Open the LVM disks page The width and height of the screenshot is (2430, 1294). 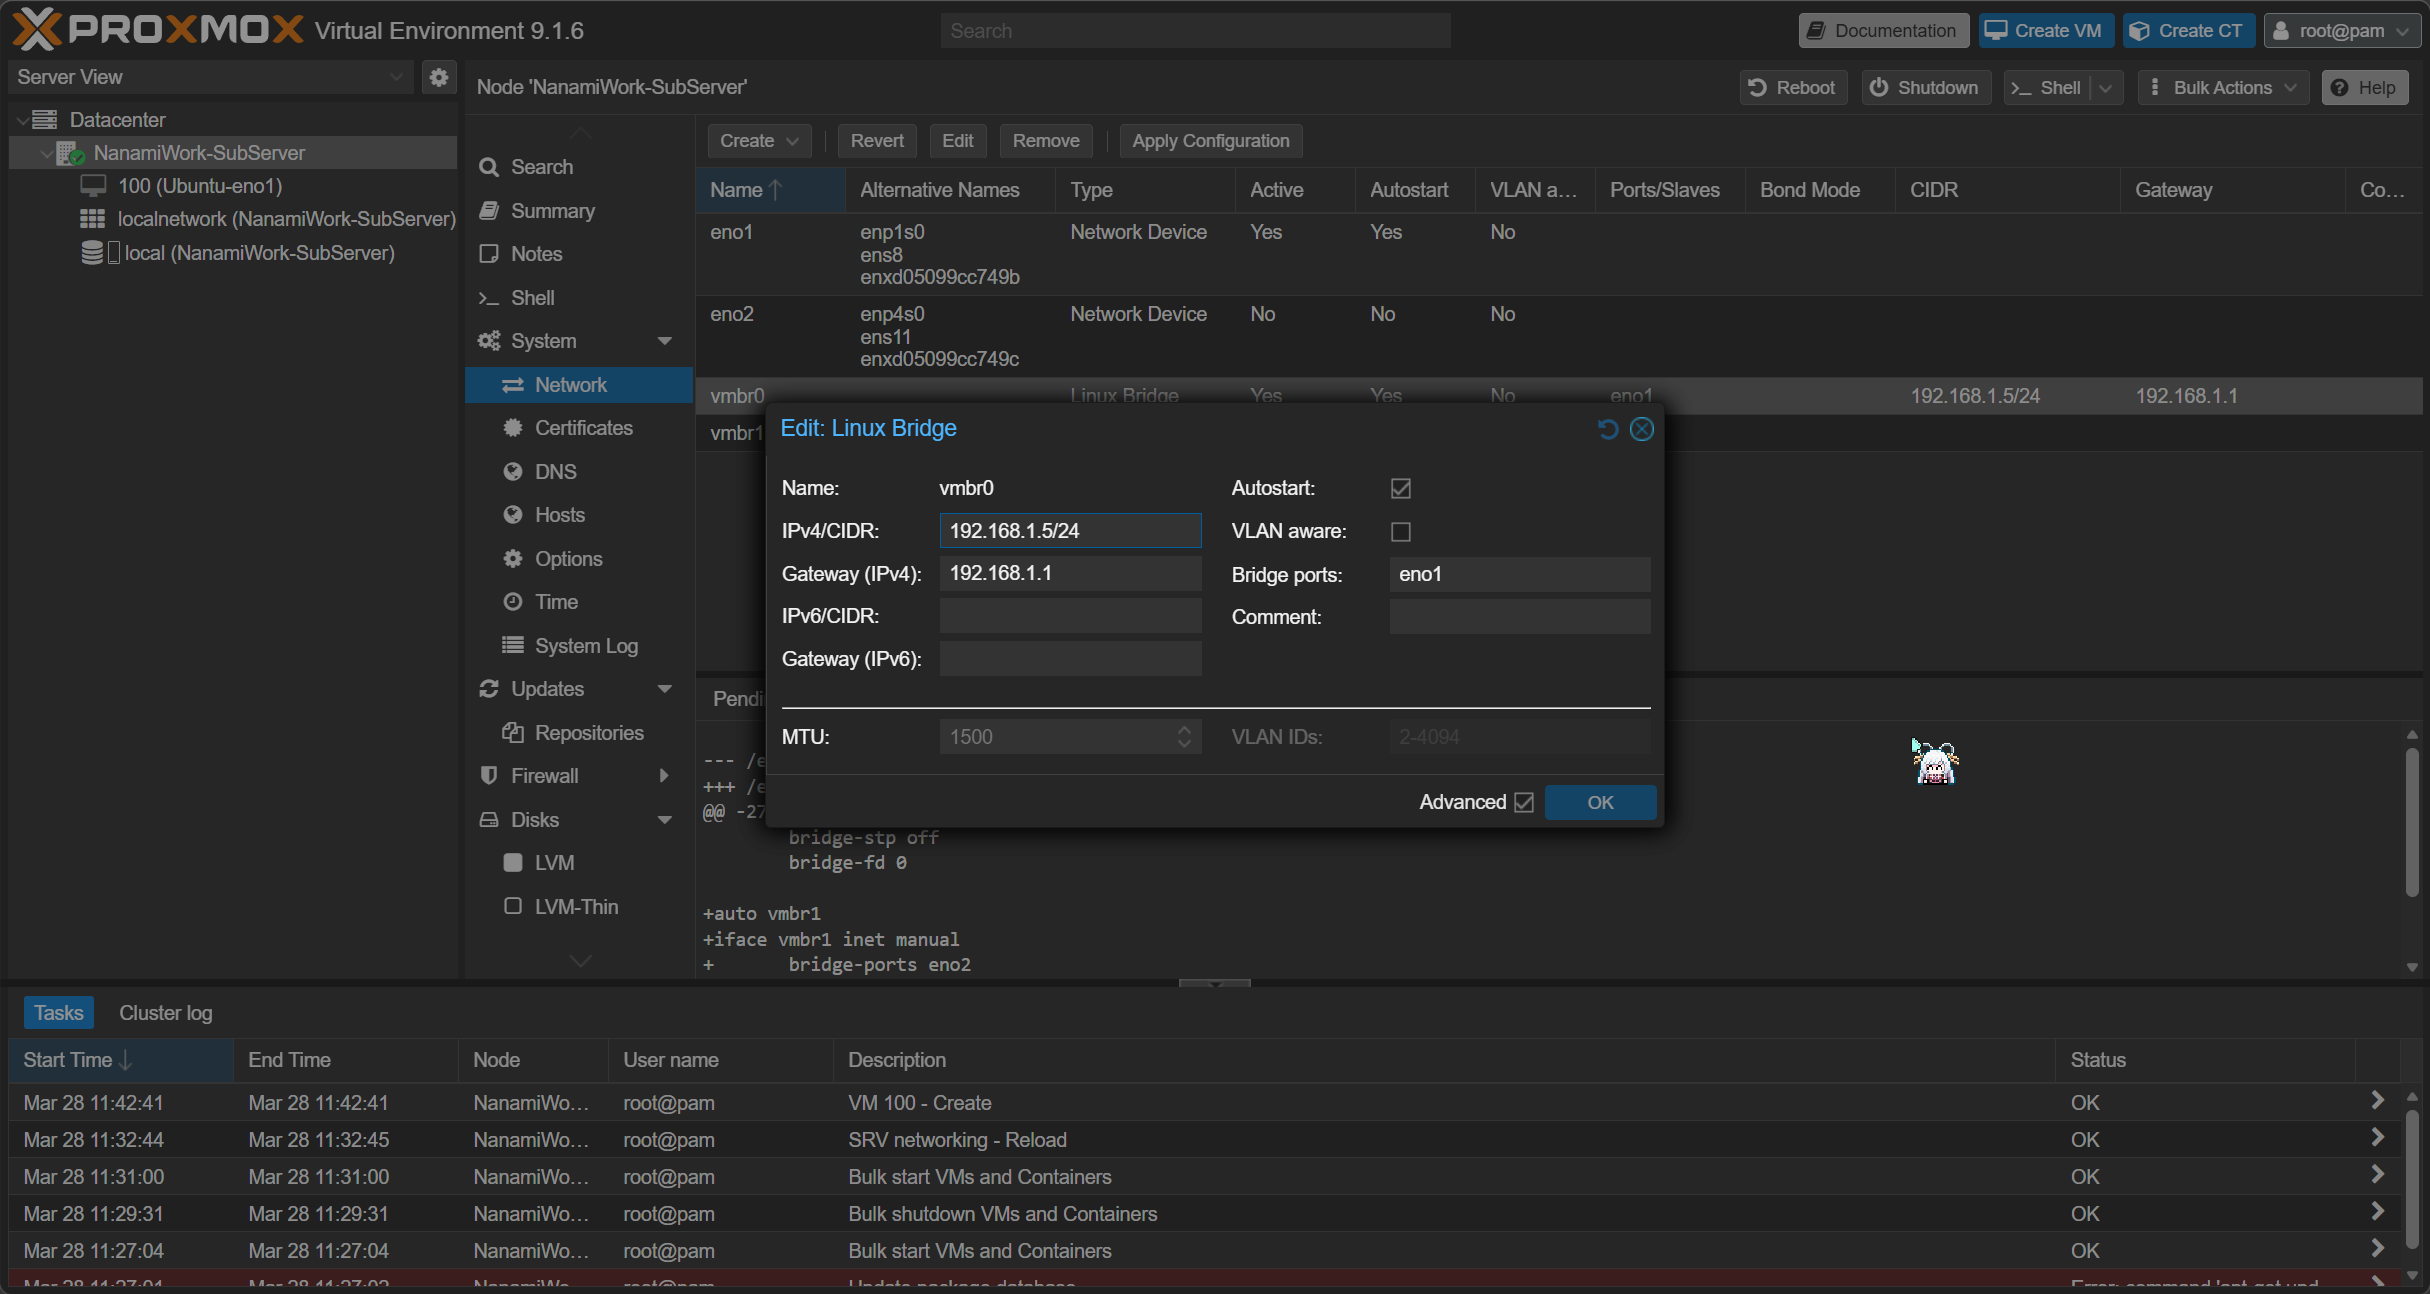554,863
